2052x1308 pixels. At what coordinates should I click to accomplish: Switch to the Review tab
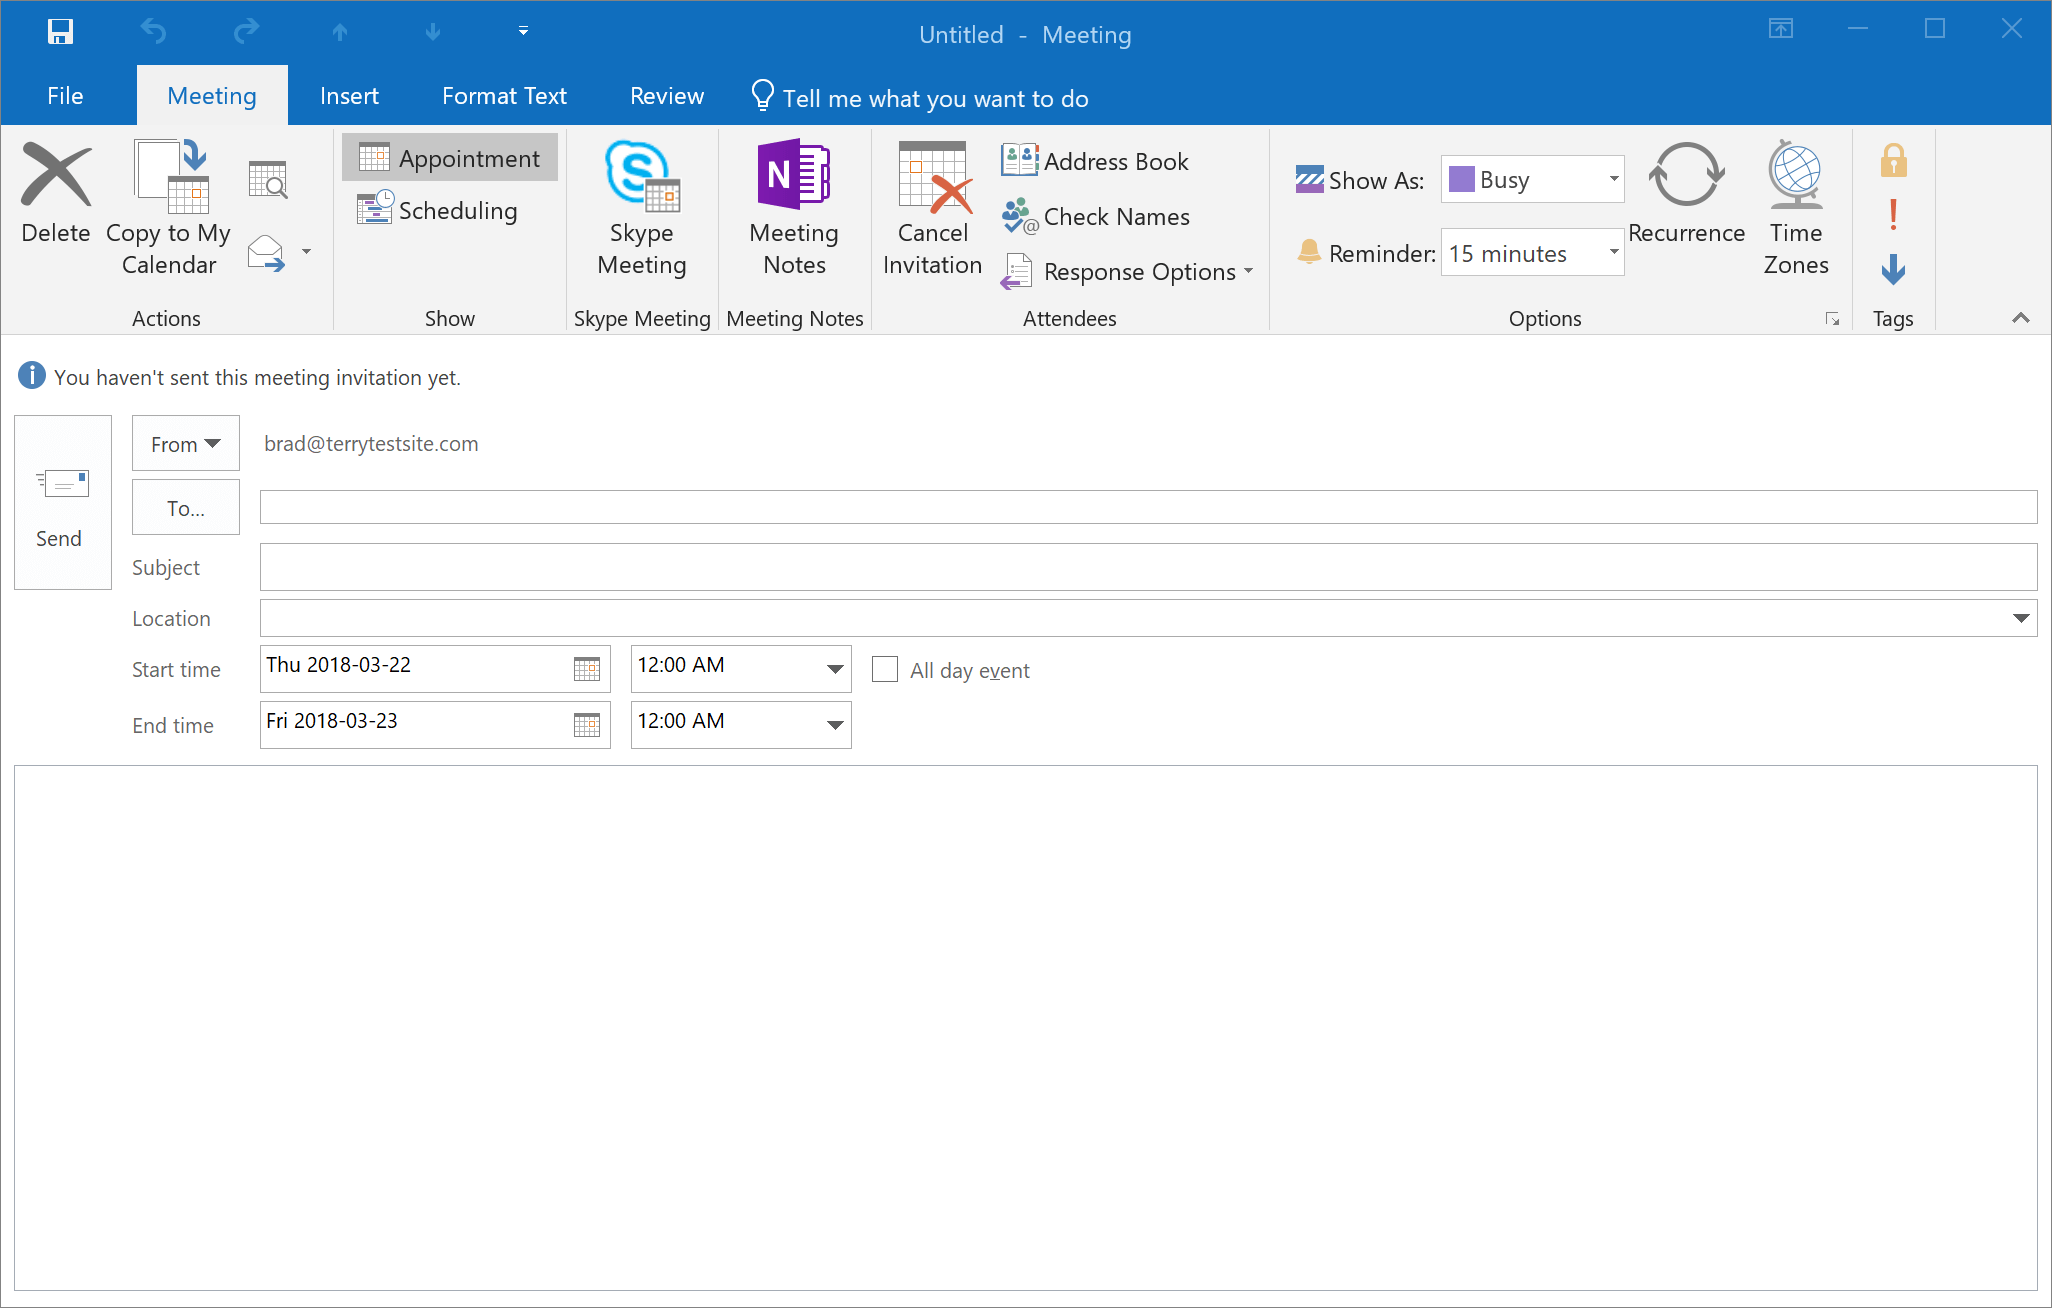[667, 96]
